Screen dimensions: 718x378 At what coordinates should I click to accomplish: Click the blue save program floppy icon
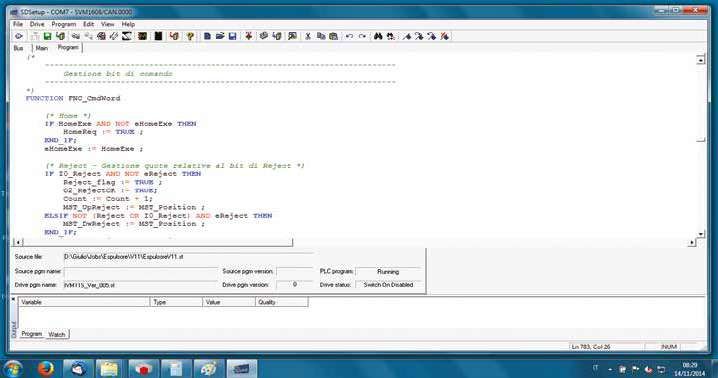[233, 36]
